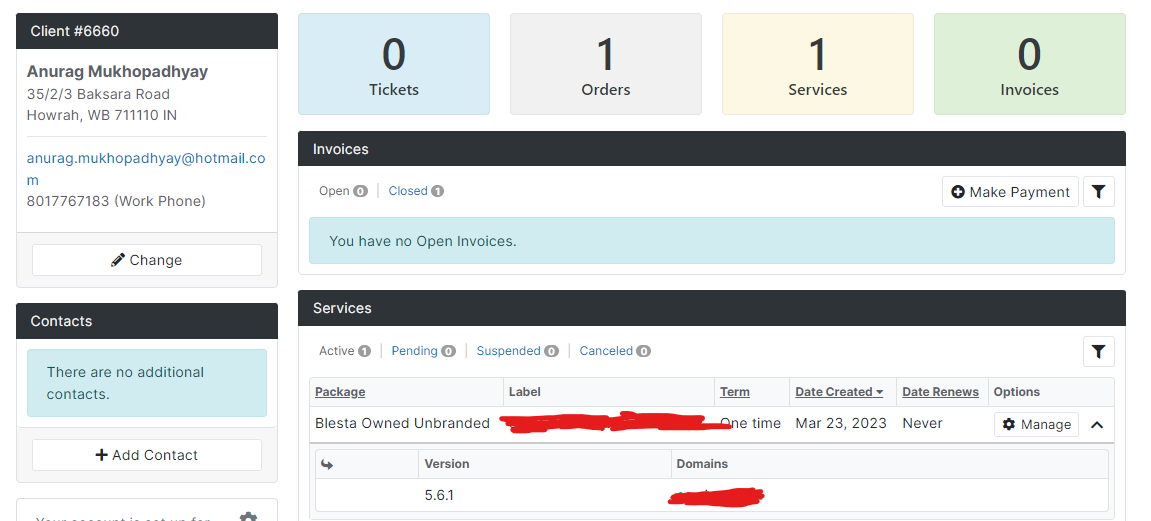1151x521 pixels.
Task: Select the Open invoices tab
Action: coord(343,191)
